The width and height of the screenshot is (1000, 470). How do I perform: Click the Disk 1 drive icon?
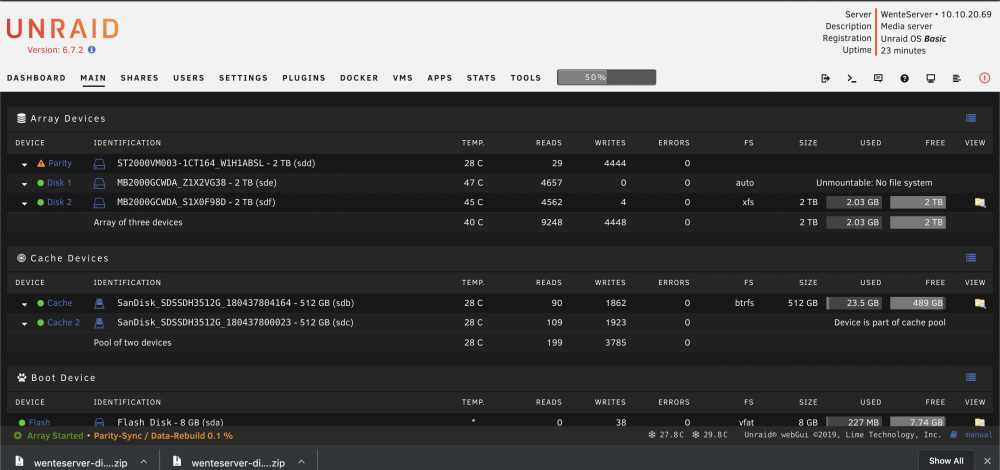99,183
